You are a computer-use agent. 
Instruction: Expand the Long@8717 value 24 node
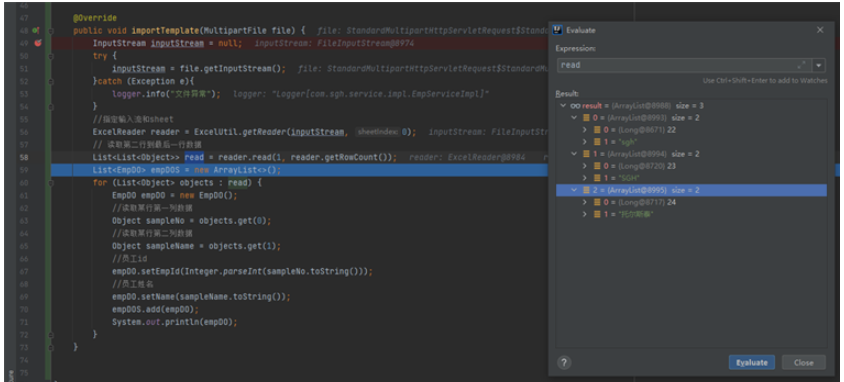pos(586,202)
